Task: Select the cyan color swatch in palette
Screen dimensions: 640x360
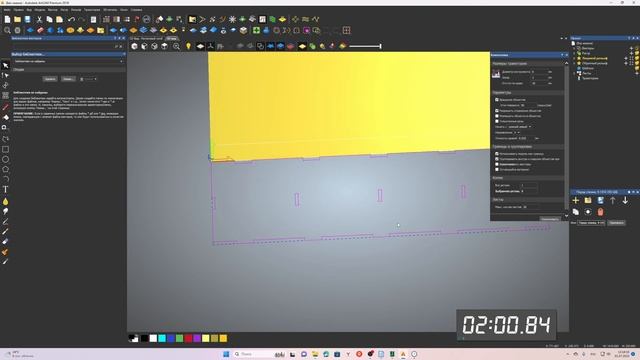Action: point(162,338)
